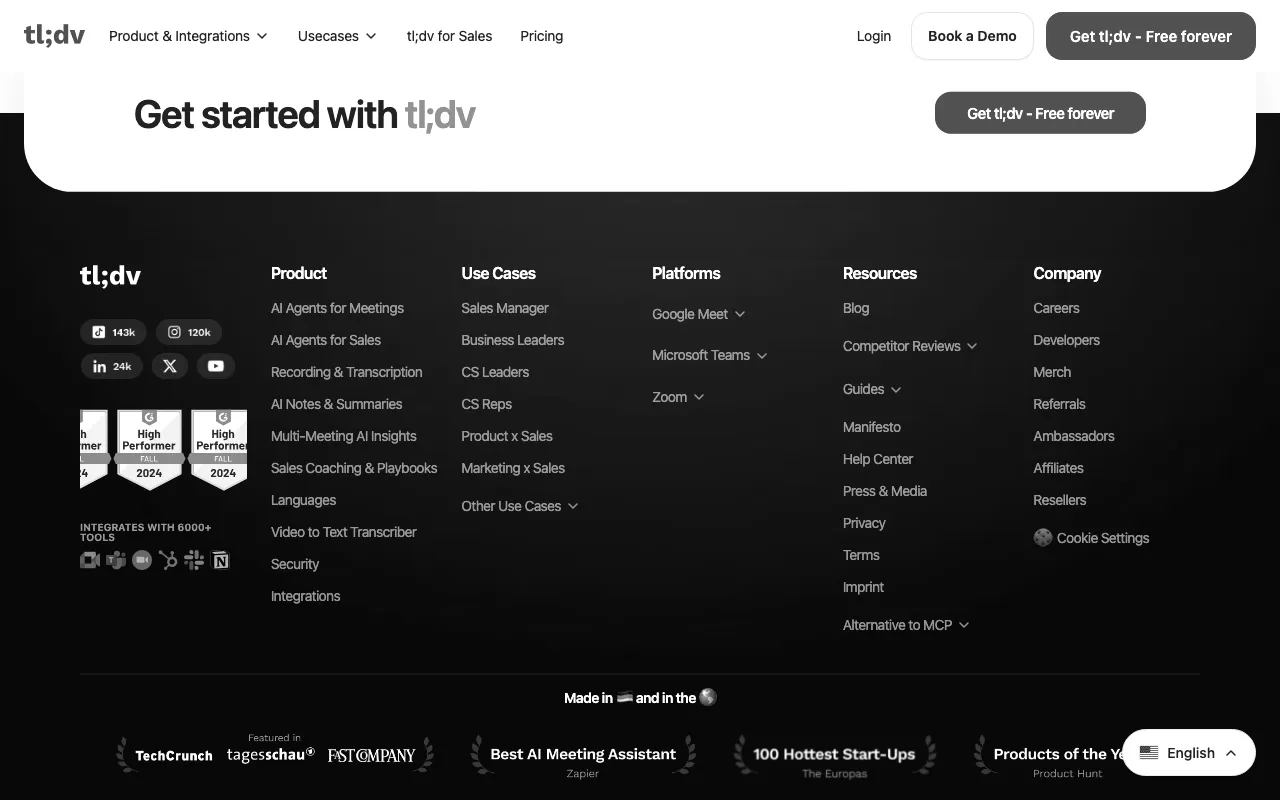
Task: Open the Languages footer link
Action: pos(304,500)
